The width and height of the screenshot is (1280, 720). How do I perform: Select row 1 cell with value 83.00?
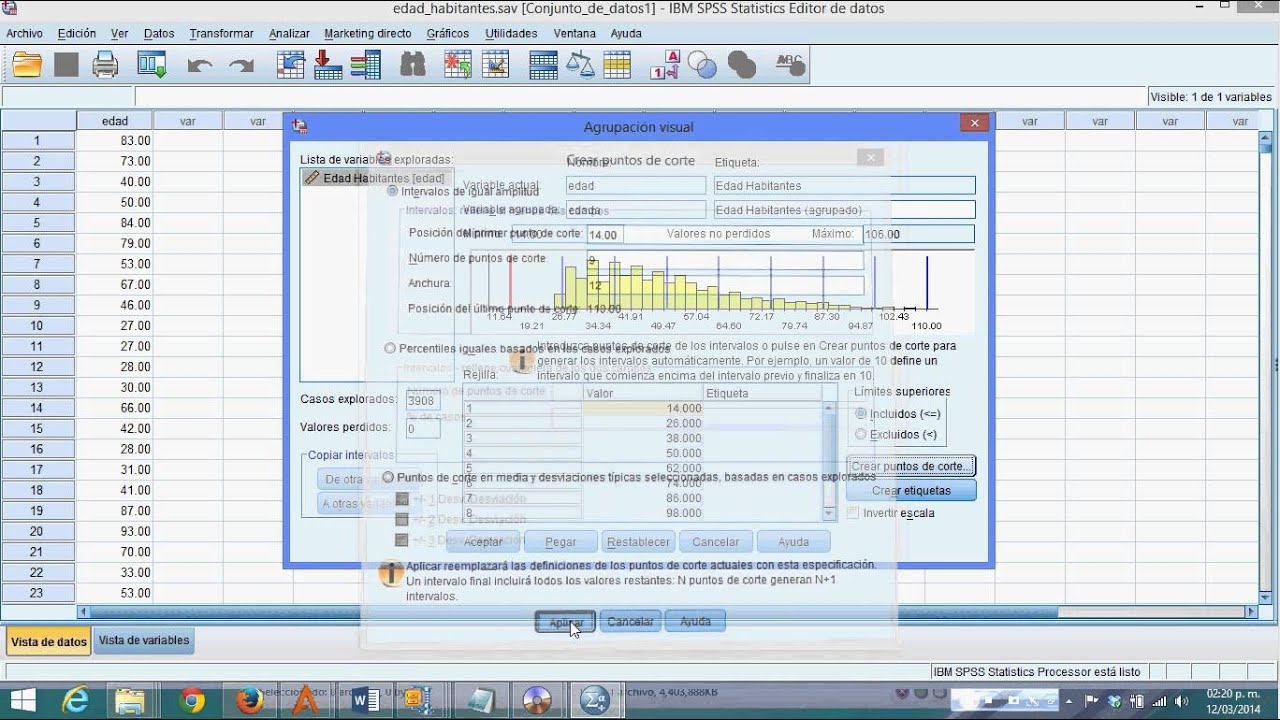click(115, 141)
